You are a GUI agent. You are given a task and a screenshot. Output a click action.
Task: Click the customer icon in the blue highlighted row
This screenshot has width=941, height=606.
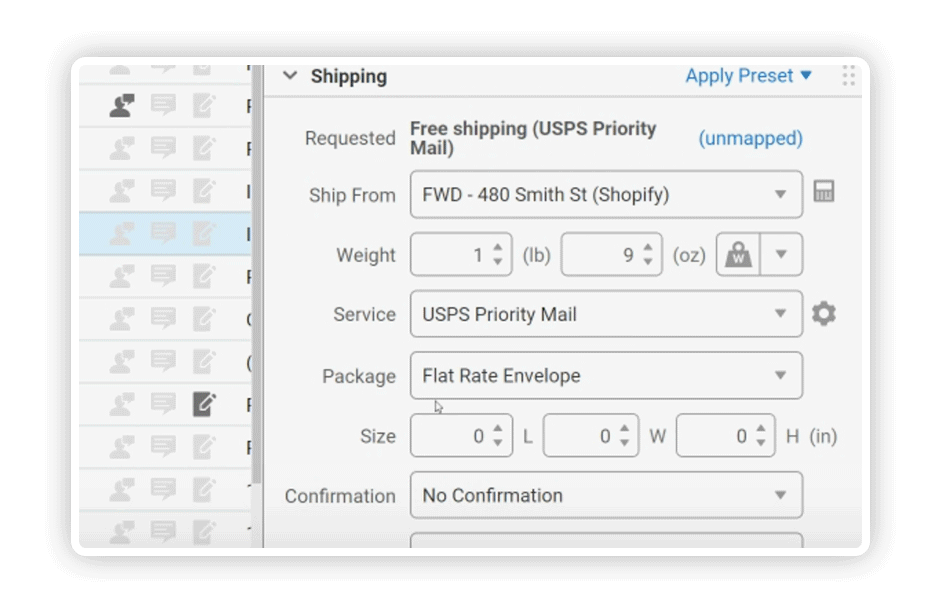pyautogui.click(x=121, y=234)
